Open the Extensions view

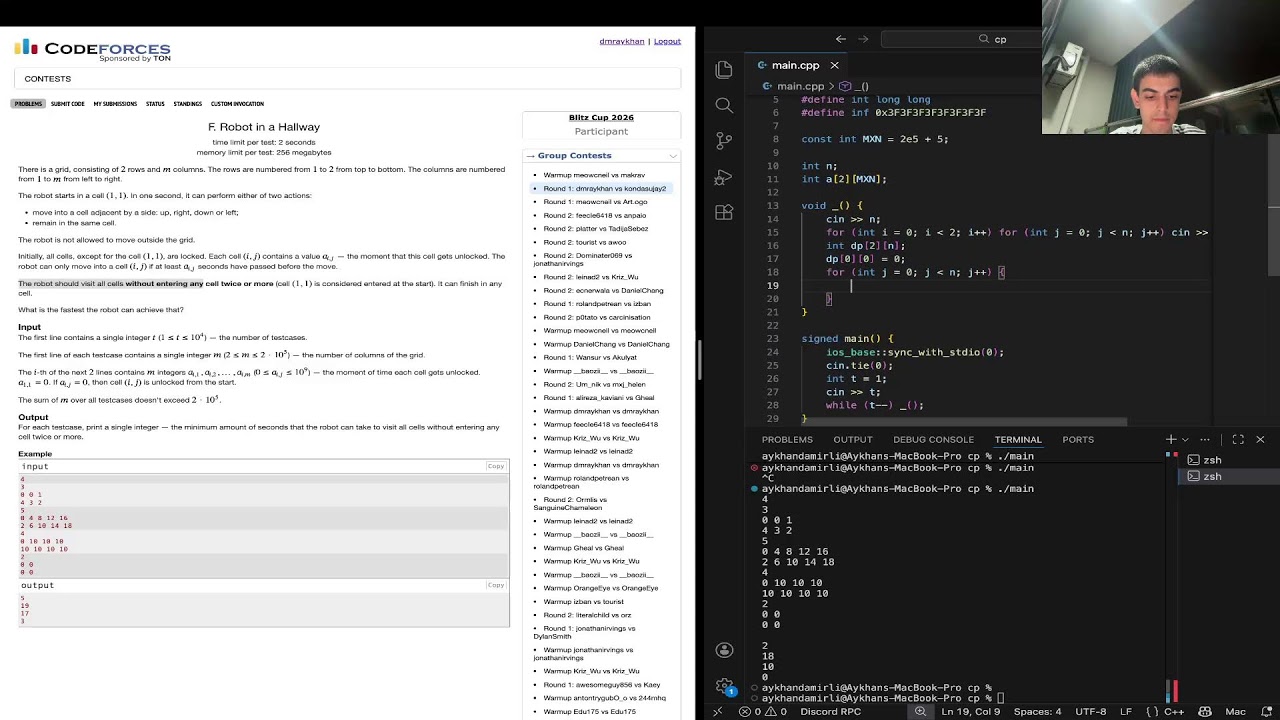click(724, 213)
